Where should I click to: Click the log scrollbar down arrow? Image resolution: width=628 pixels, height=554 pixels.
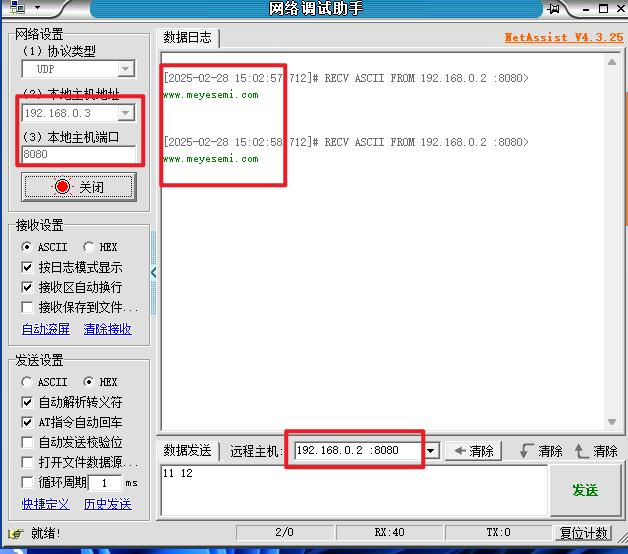pos(612,422)
